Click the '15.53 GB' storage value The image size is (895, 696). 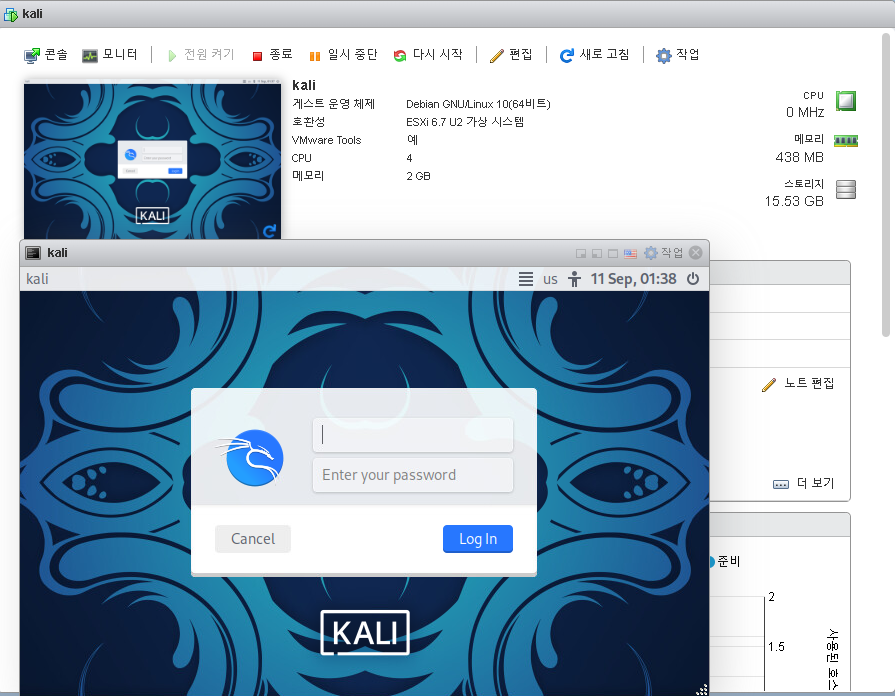click(x=794, y=201)
